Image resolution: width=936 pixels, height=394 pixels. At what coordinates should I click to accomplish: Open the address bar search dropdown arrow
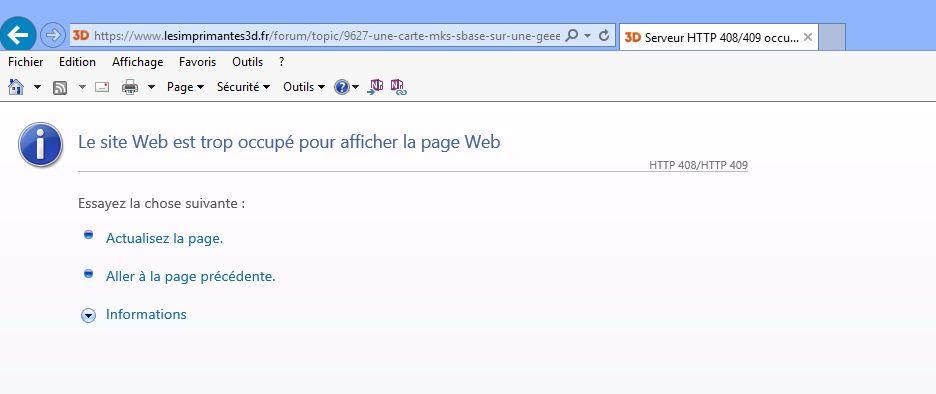tap(587, 36)
